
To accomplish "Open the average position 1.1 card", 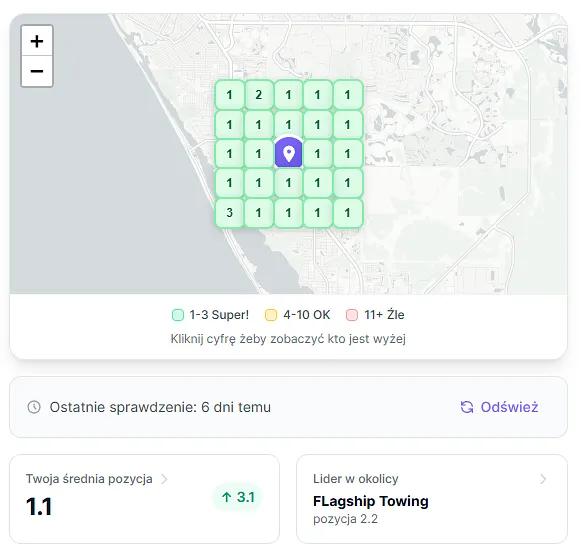I will (144, 499).
